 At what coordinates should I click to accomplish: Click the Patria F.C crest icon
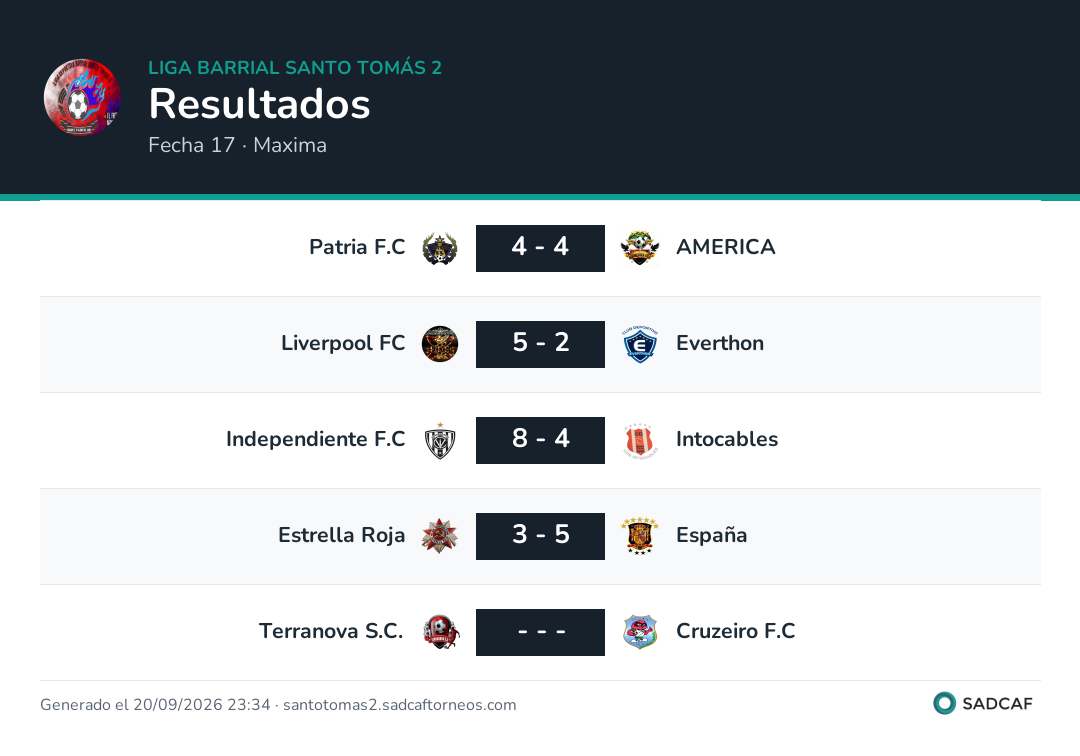pyautogui.click(x=439, y=248)
